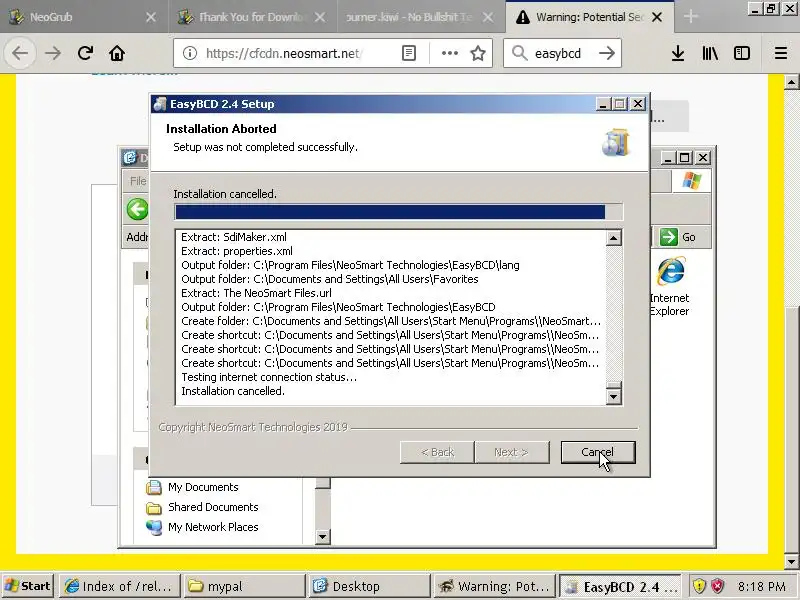800x600 pixels.
Task: Close the Warning: Potential Security tab
Action: click(x=657, y=17)
